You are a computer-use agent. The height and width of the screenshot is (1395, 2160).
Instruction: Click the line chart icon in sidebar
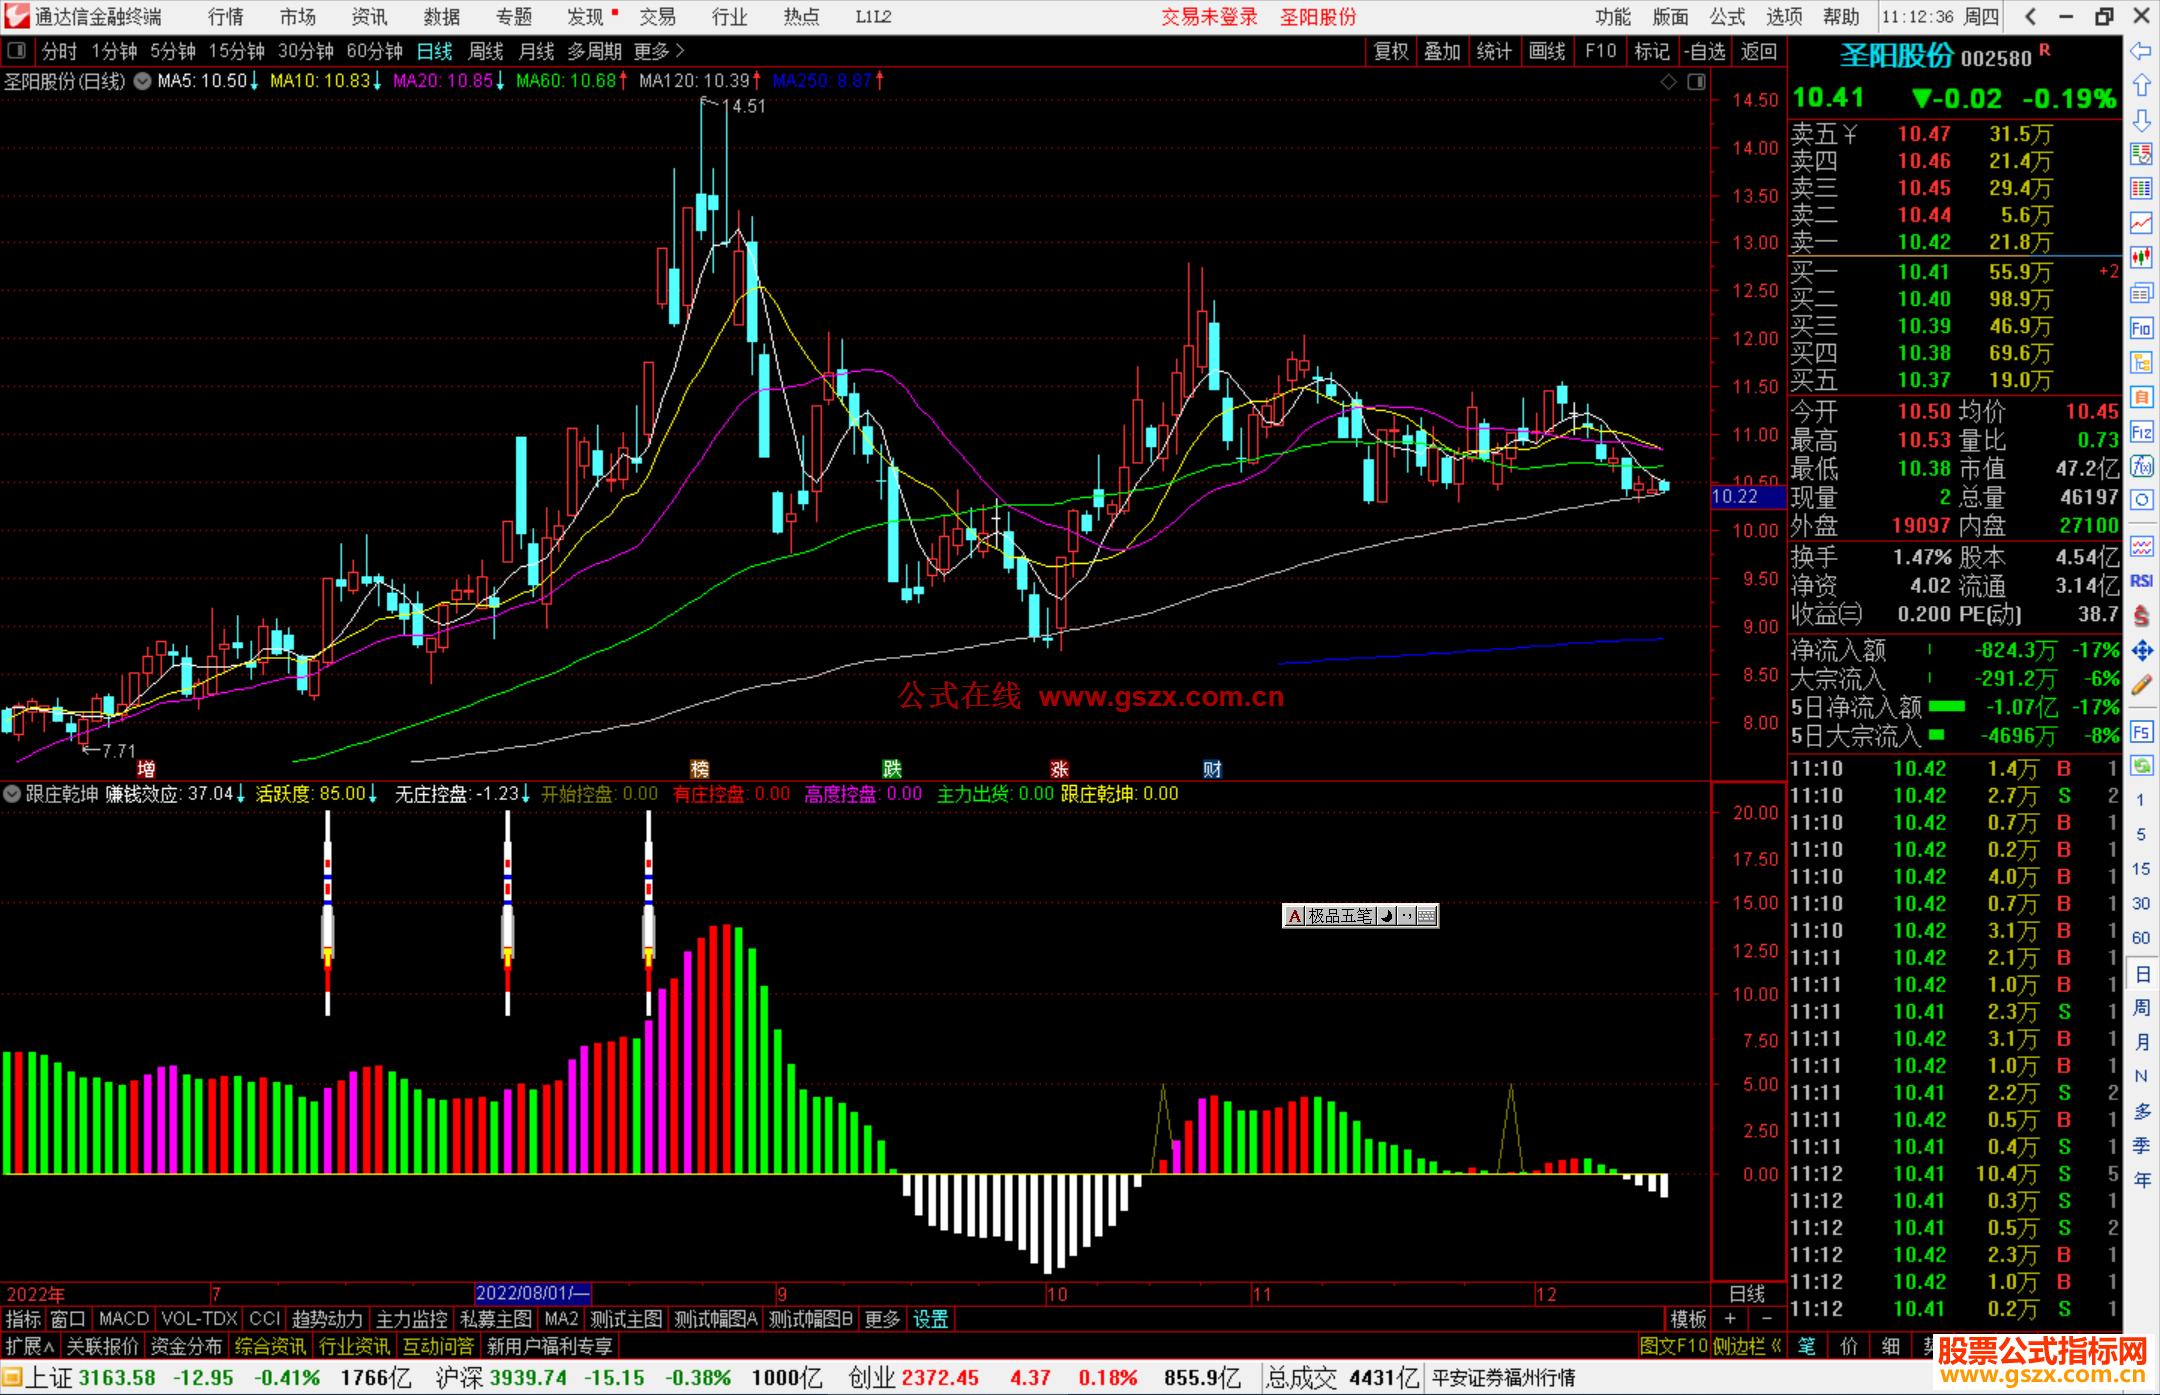2141,223
